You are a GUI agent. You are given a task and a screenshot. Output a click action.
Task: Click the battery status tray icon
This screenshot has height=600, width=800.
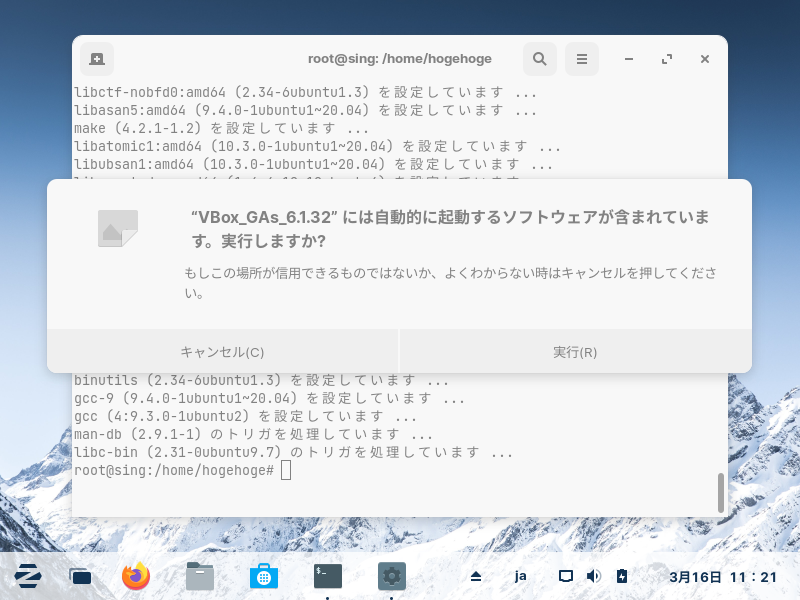coord(621,577)
